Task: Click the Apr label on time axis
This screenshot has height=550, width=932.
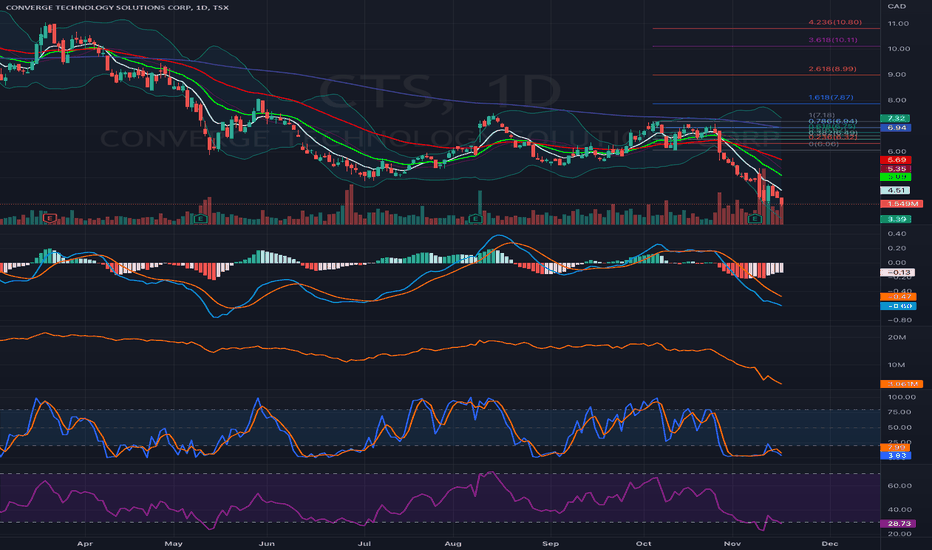Action: coord(85,543)
